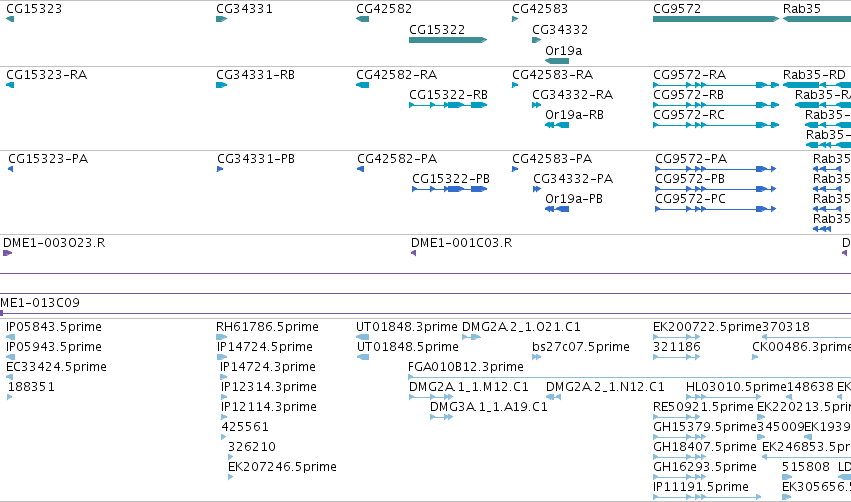851x502 pixels.
Task: Select the RE50921.5prime EST label
Action: tap(703, 407)
